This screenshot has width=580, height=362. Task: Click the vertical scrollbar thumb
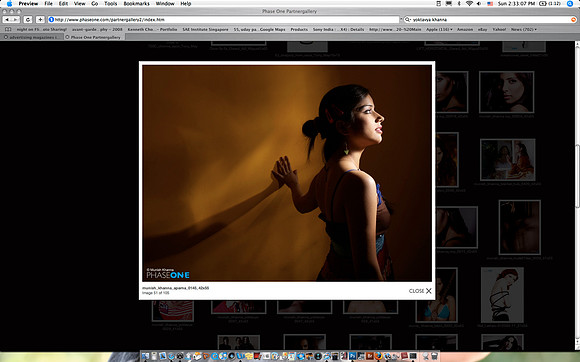577,176
